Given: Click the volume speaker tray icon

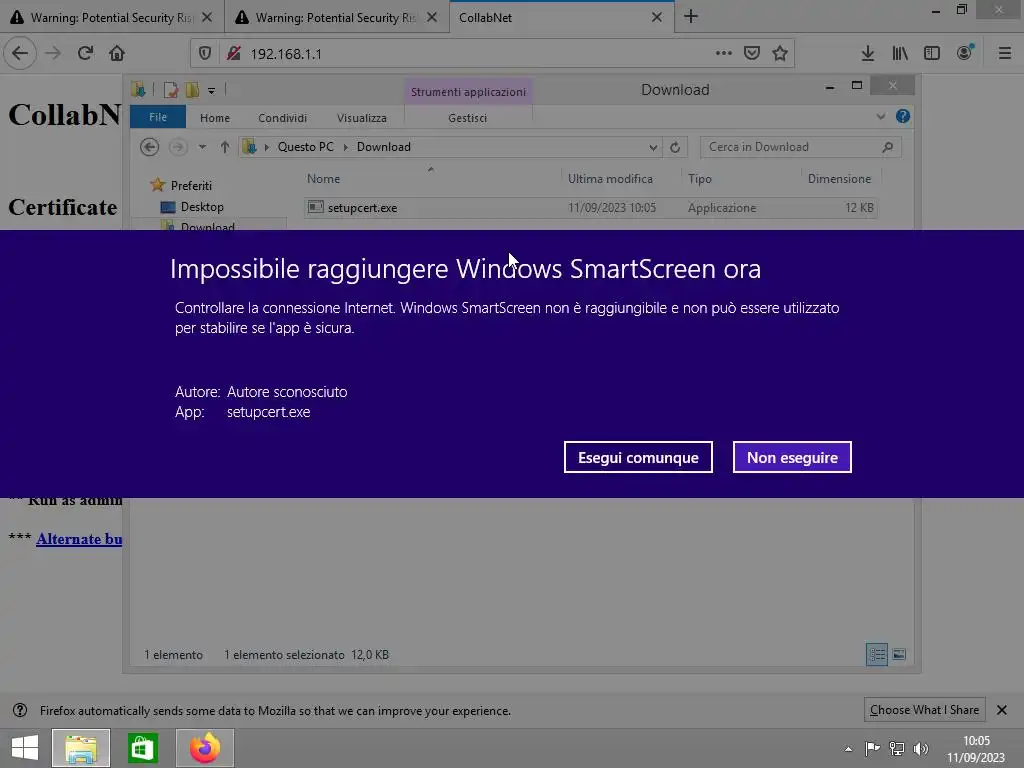Looking at the screenshot, I should coord(921,748).
